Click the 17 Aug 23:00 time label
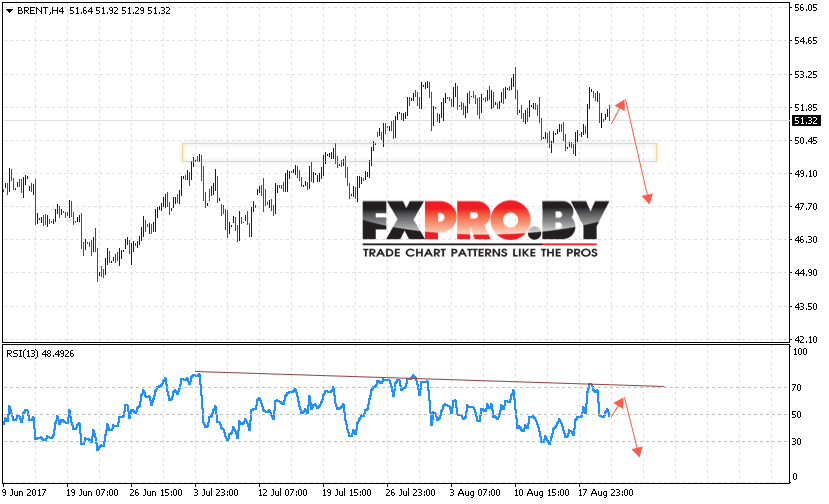This screenshot has height=504, width=829. [x=606, y=492]
